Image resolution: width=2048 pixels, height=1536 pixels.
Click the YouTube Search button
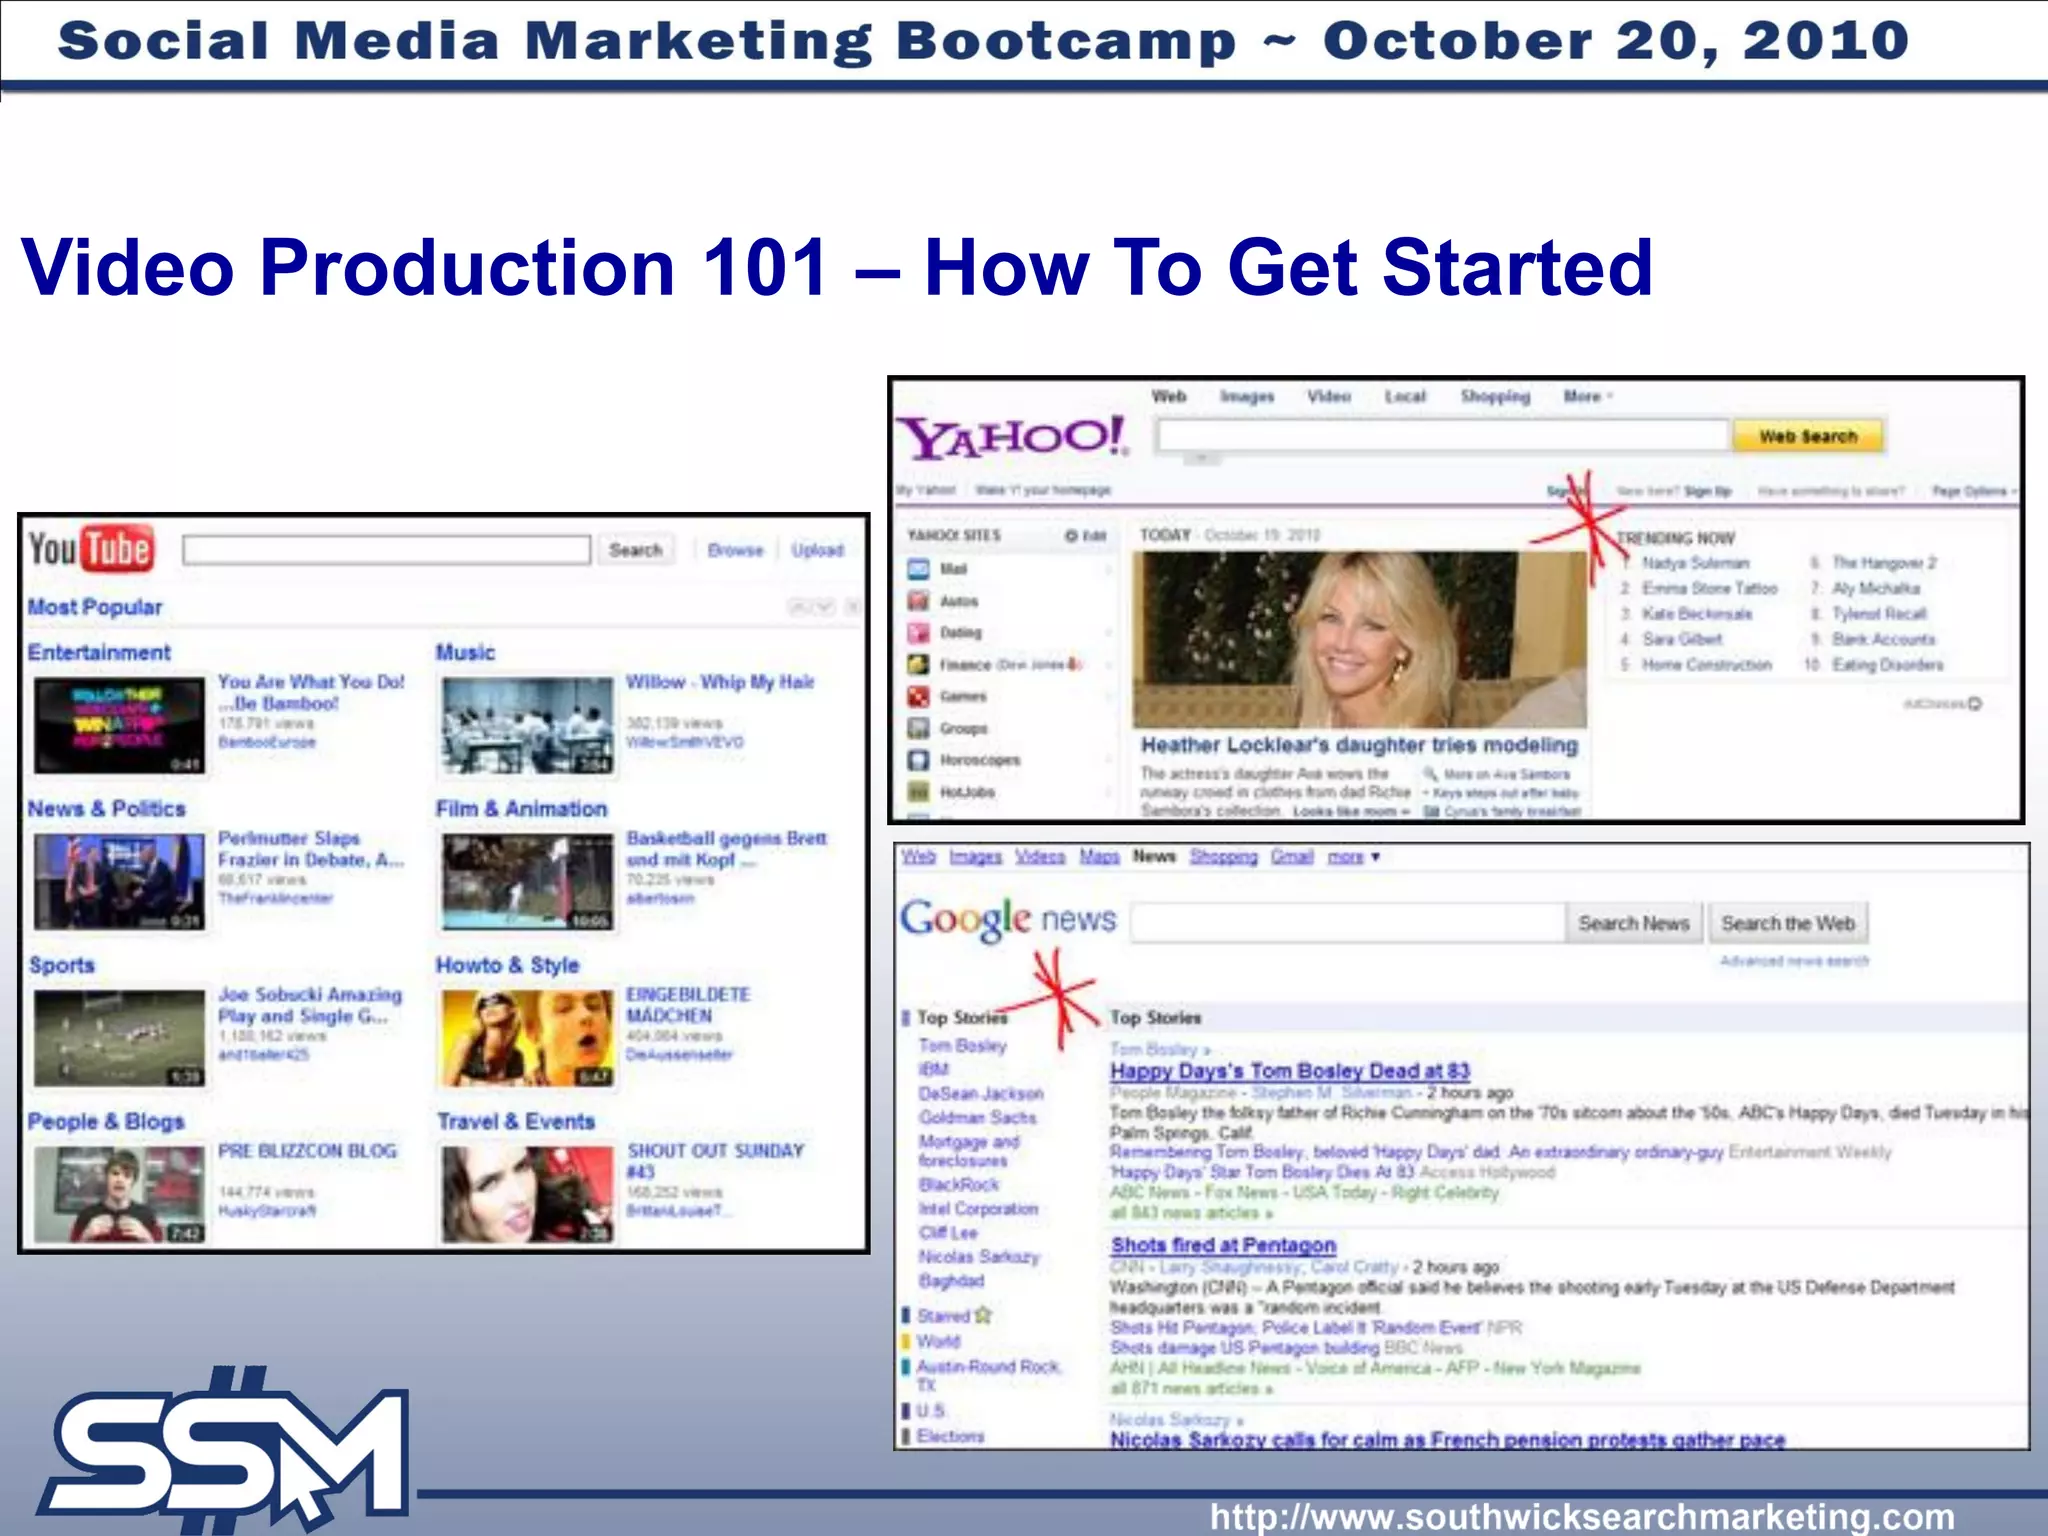pos(636,550)
